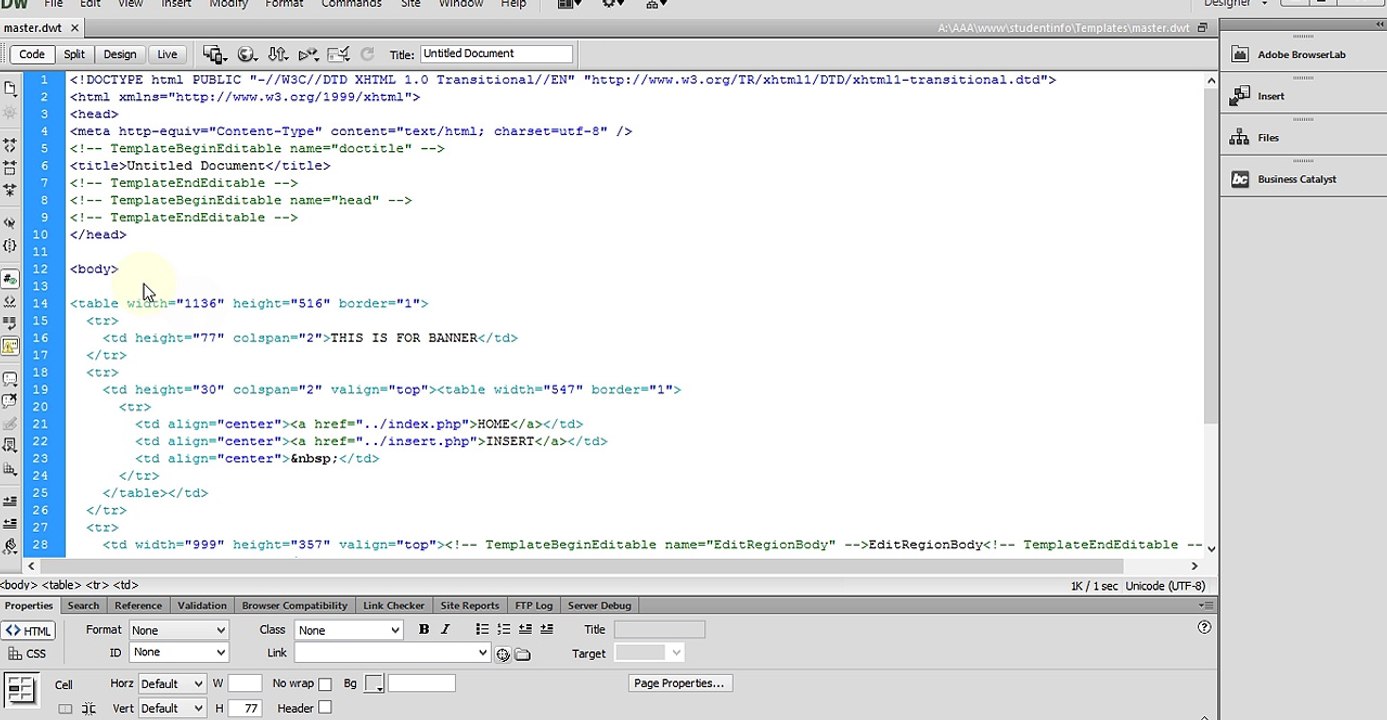1387x720 pixels.
Task: Collapse full tag in coding toolbar
Action: click(x=10, y=146)
